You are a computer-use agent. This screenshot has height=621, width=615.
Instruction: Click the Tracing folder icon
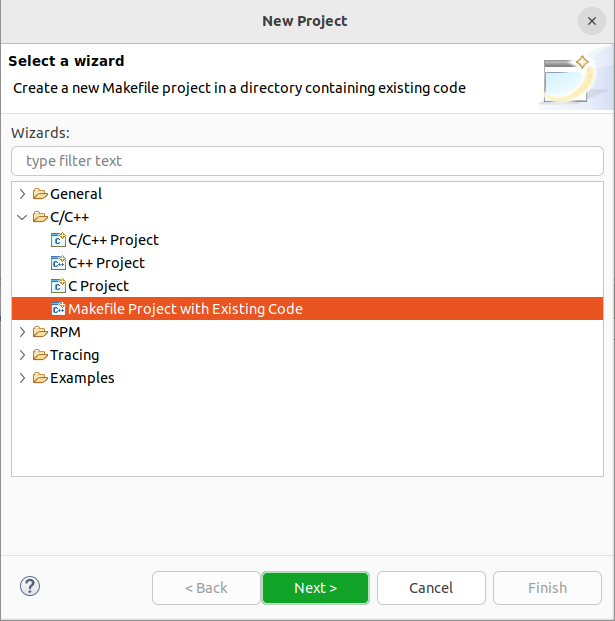(x=40, y=354)
